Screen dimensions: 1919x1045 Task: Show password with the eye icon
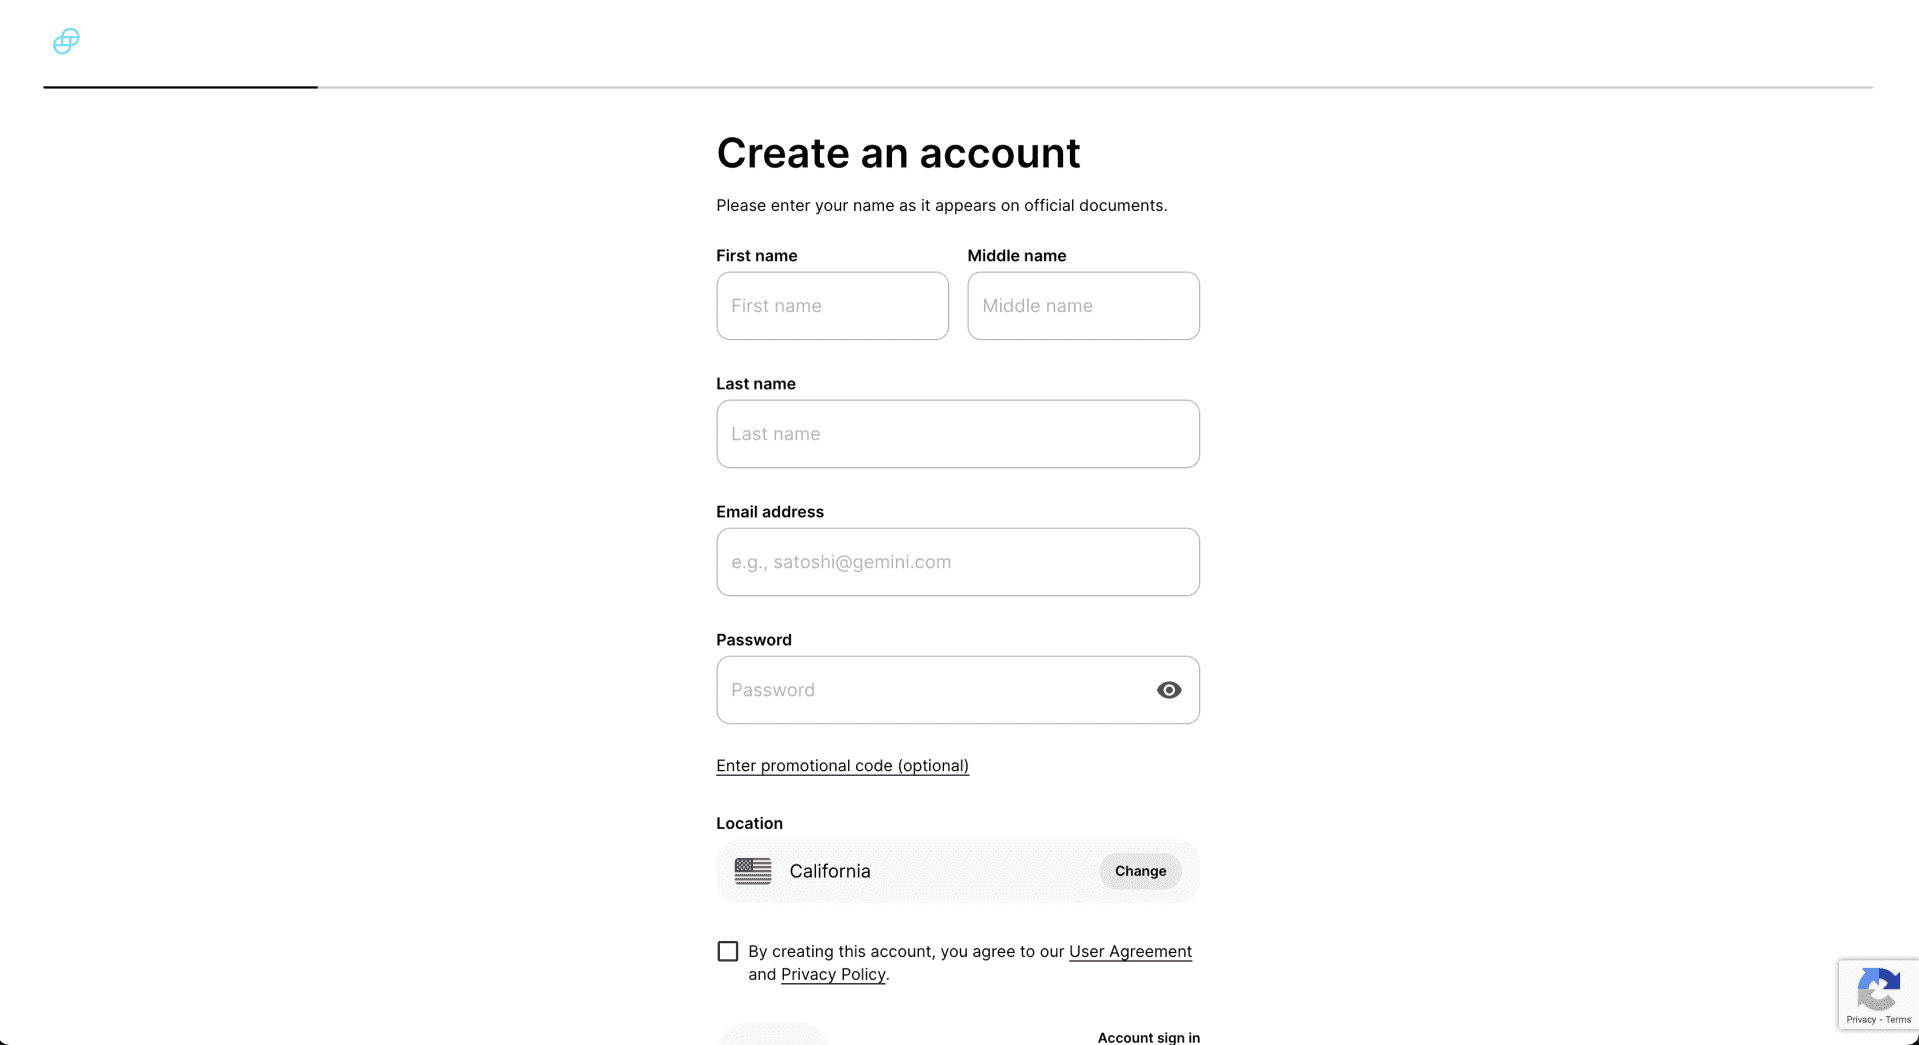1168,690
